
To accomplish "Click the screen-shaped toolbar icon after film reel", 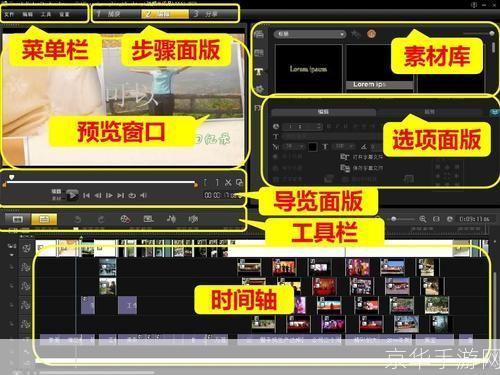I will pyautogui.click(x=148, y=219).
